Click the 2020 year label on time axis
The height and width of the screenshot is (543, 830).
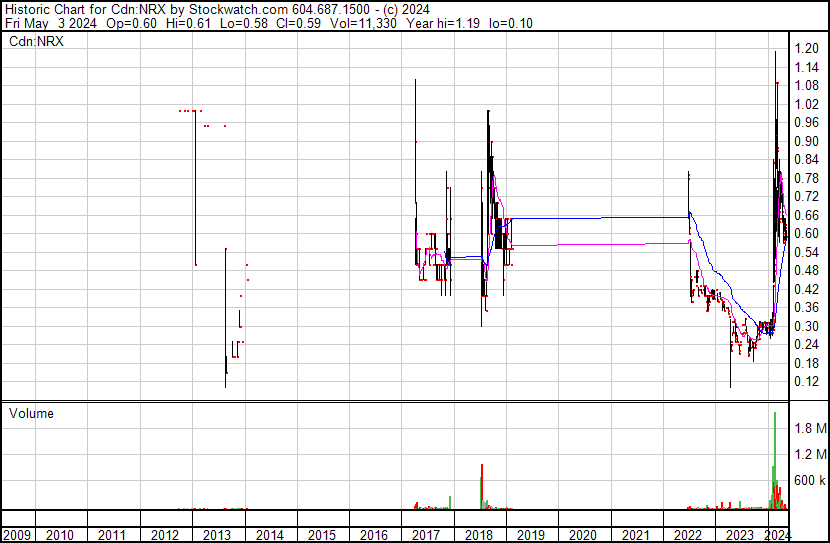[x=583, y=535]
